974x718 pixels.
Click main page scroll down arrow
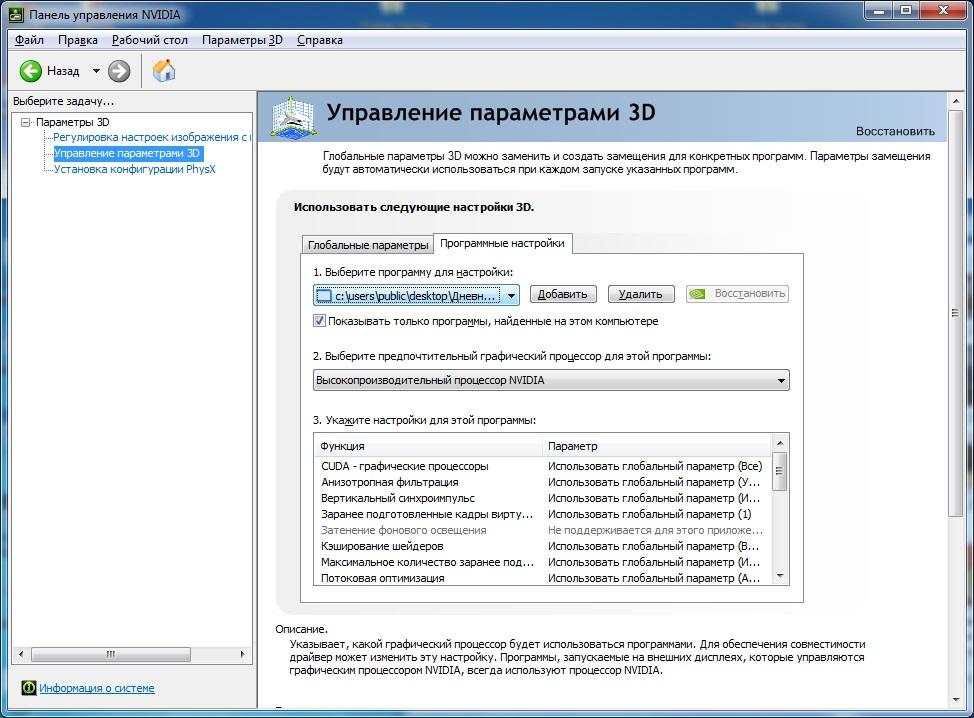pos(956,700)
